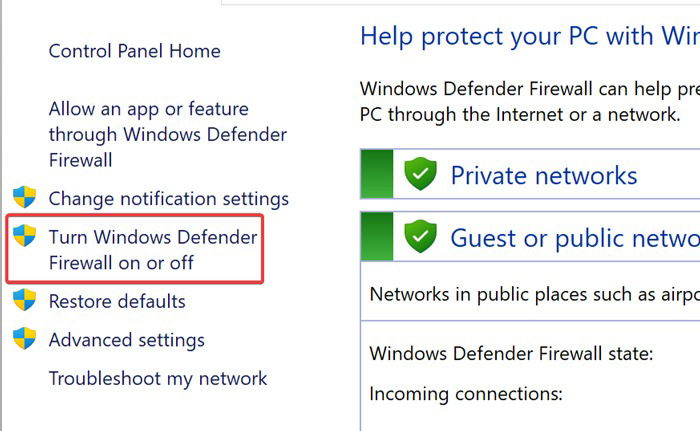Open Control Panel Home
Screen dimensions: 700x431
(x=134, y=51)
